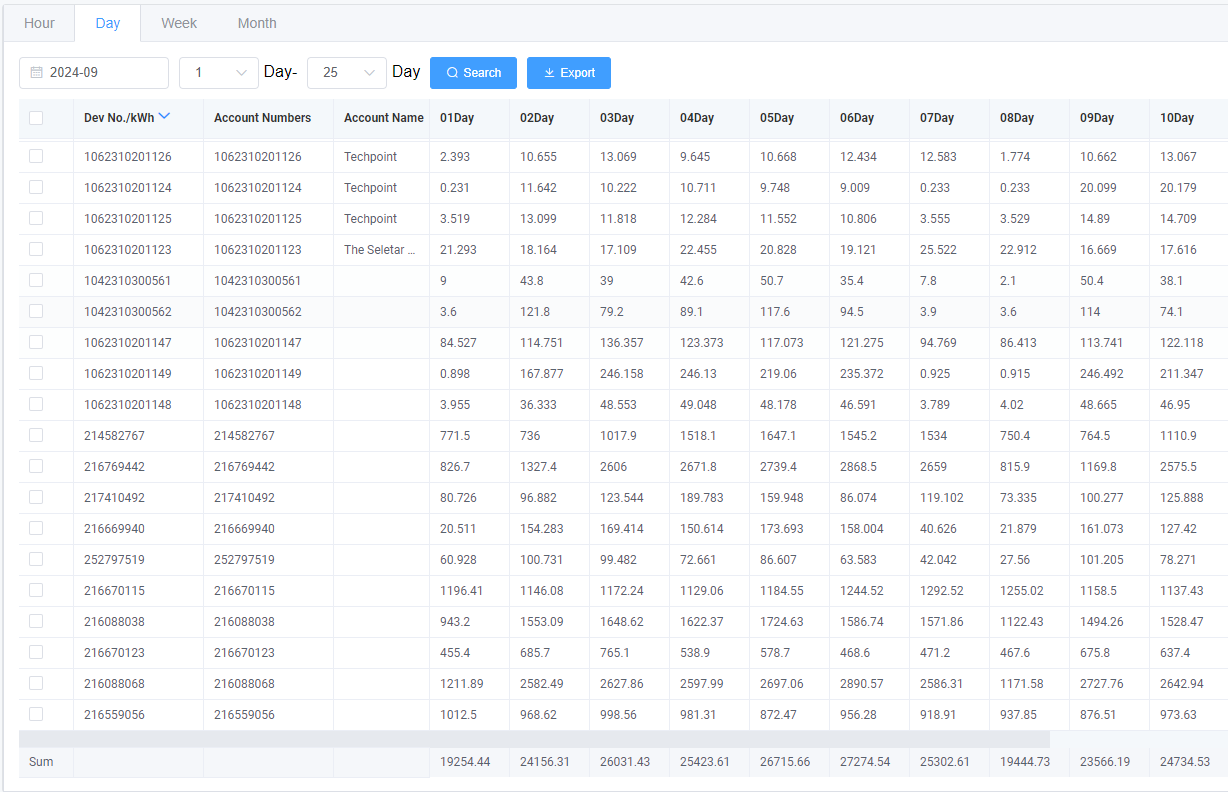Image resolution: width=1228 pixels, height=792 pixels.
Task: Click the truncated account name 'The Seletar ...'
Action: [380, 249]
